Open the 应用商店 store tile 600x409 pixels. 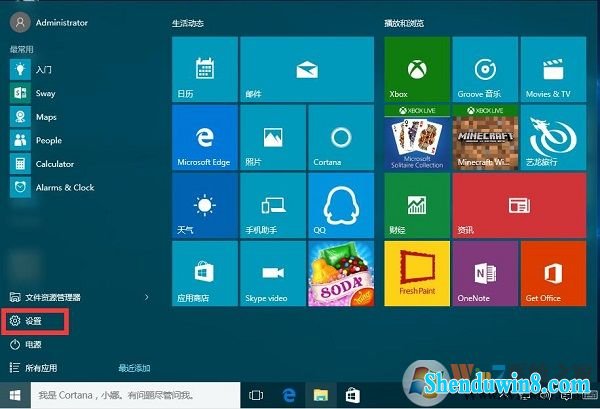205,274
